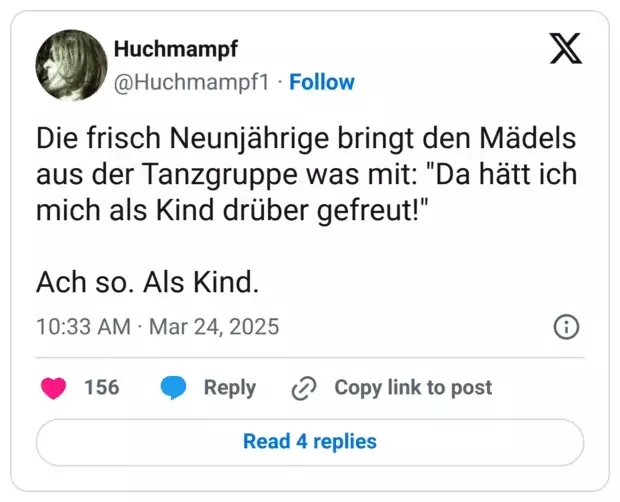This screenshot has width=620, height=502.
Task: Click the Reply label
Action: click(x=230, y=388)
